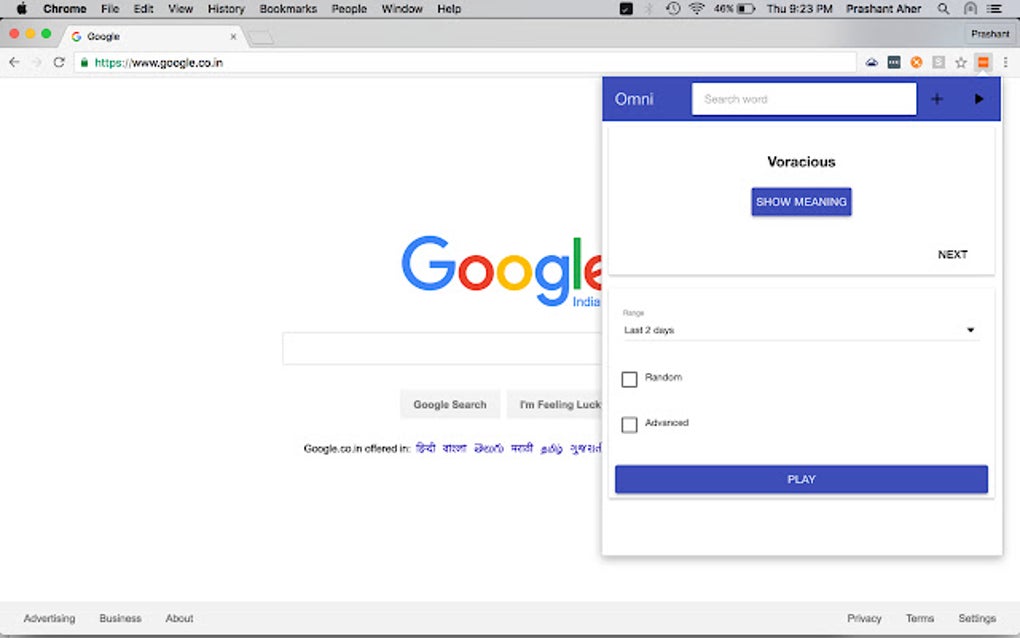Image resolution: width=1020 pixels, height=638 pixels.
Task: Open Chrome's vertical dots menu
Action: tap(1005, 62)
